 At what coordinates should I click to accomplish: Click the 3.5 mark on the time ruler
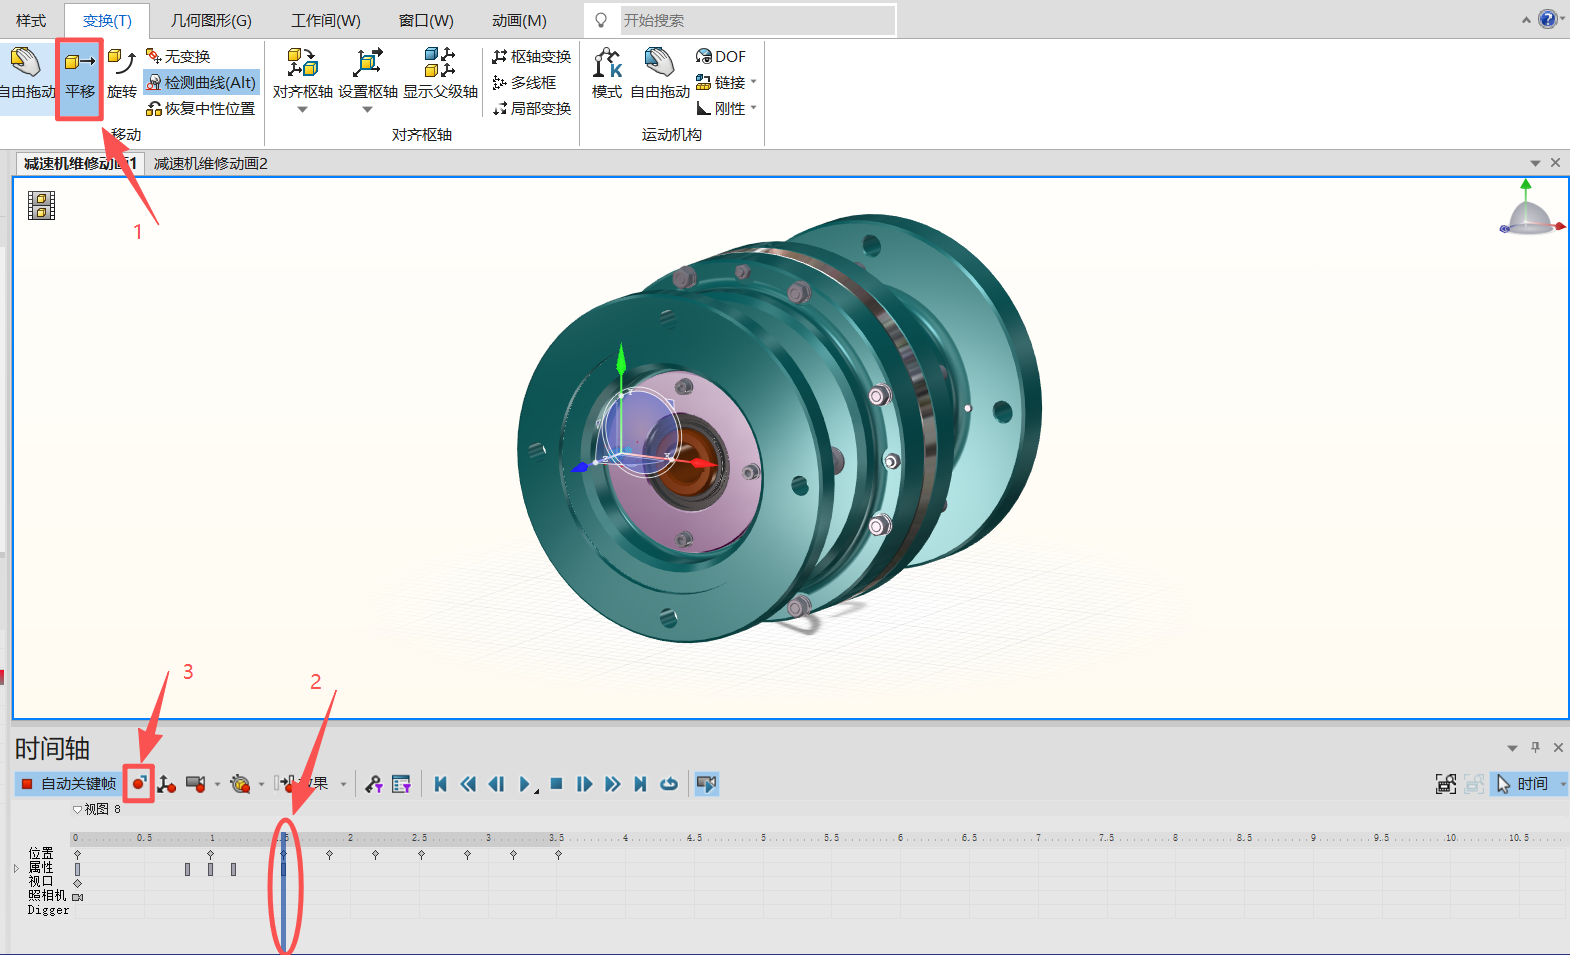tap(557, 838)
